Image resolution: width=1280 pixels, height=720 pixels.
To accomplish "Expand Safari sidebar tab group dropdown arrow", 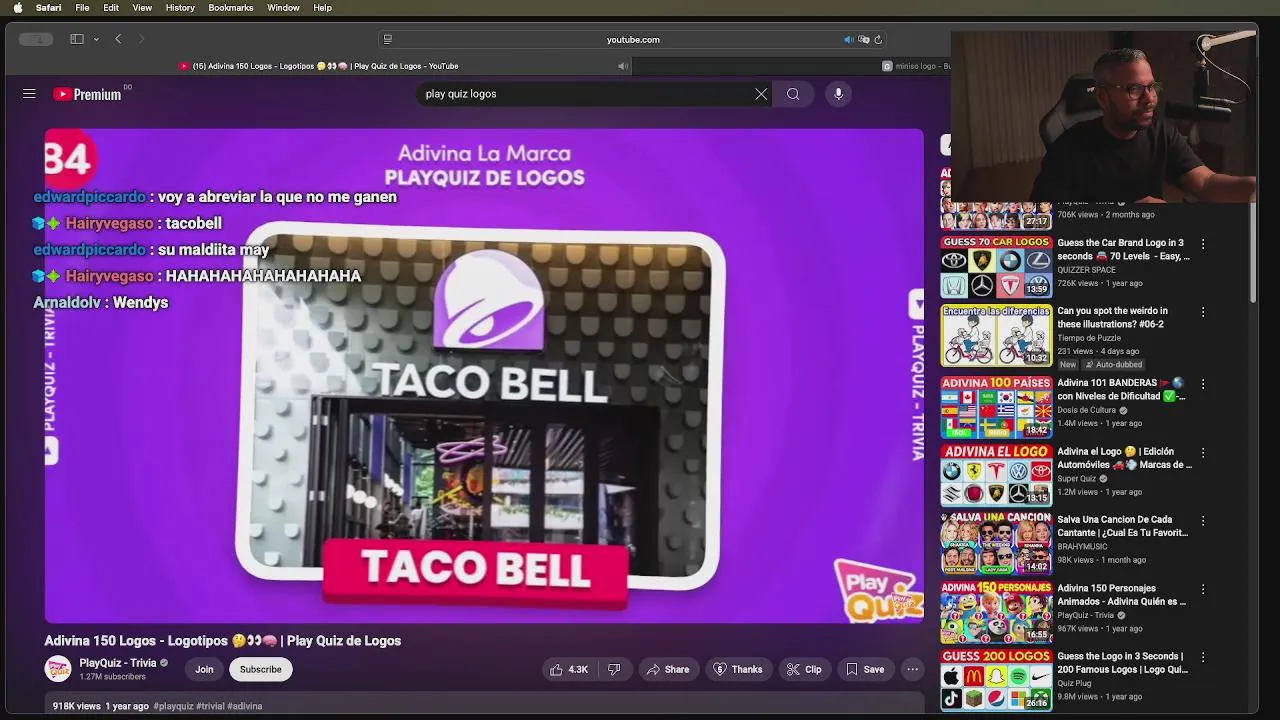I will point(96,39).
